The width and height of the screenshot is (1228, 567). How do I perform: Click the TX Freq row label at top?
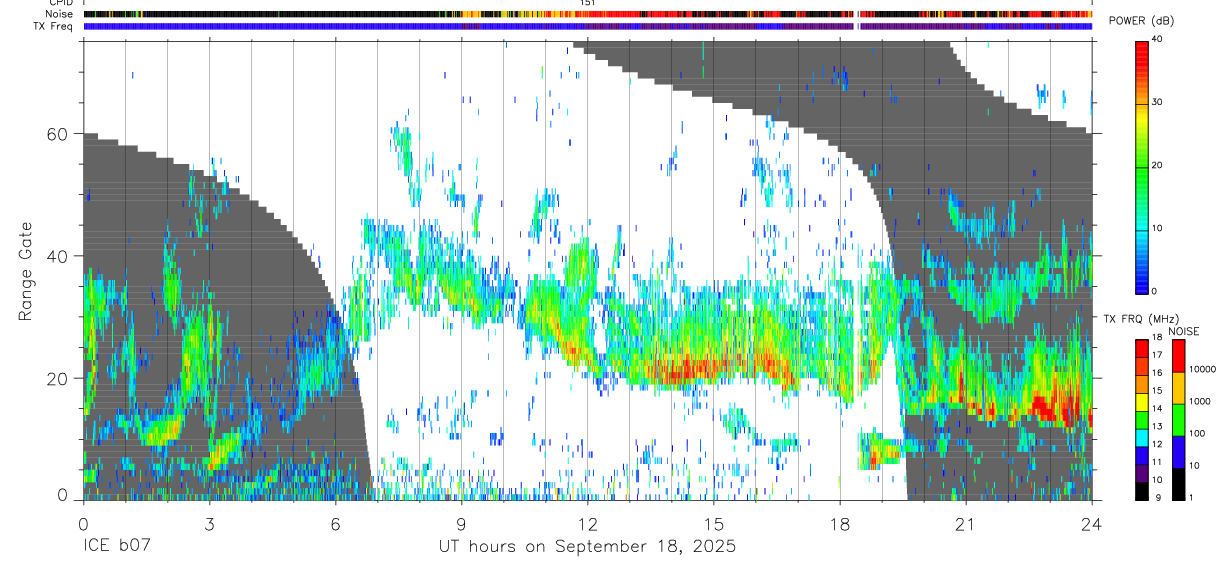tap(54, 25)
